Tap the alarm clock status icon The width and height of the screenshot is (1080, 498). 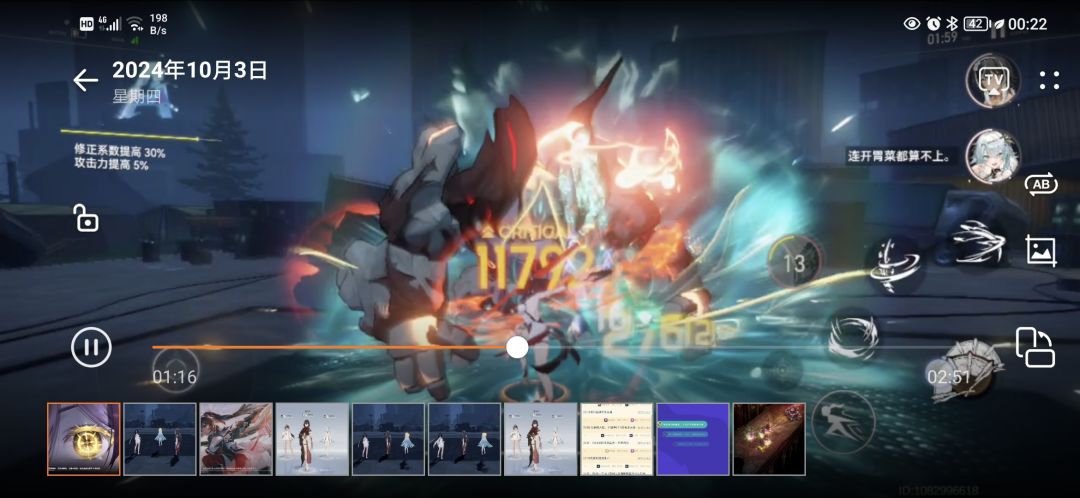tap(933, 23)
